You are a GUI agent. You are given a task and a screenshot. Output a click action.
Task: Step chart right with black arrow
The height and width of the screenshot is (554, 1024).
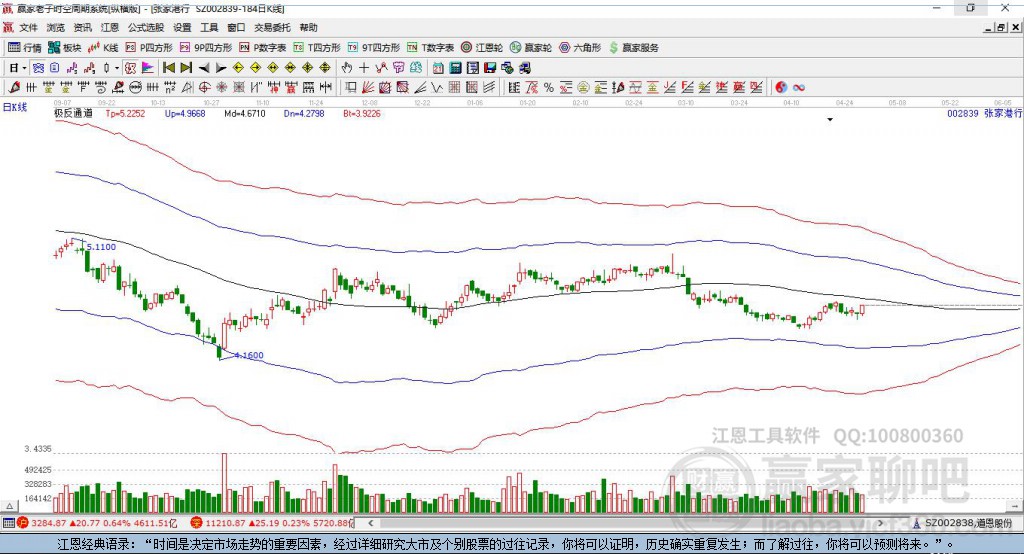(221, 68)
